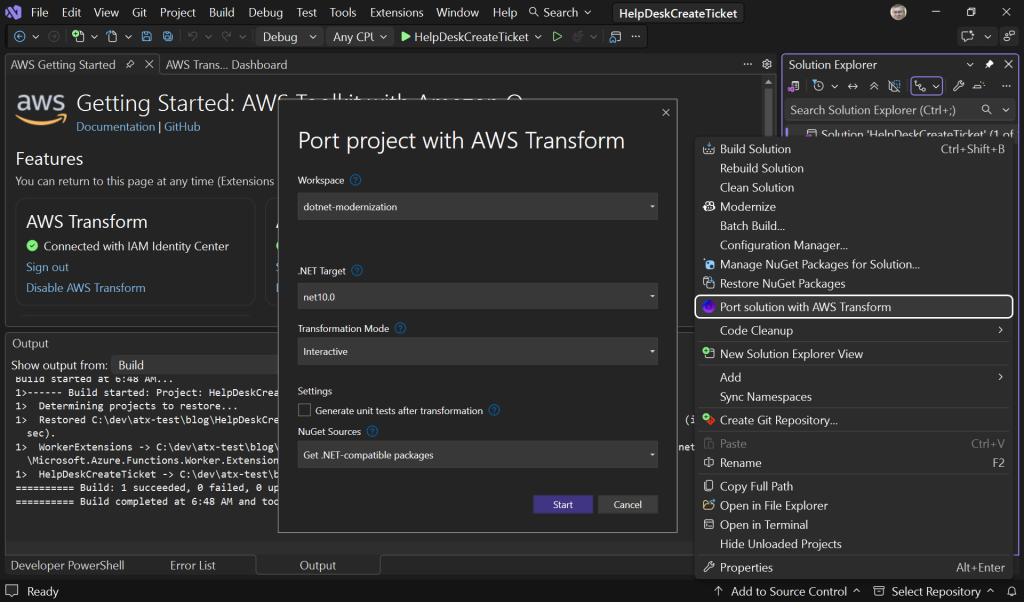Click in Search Solution Explorer field
Screen dimensions: 1024x602
pyautogui.click(x=882, y=110)
